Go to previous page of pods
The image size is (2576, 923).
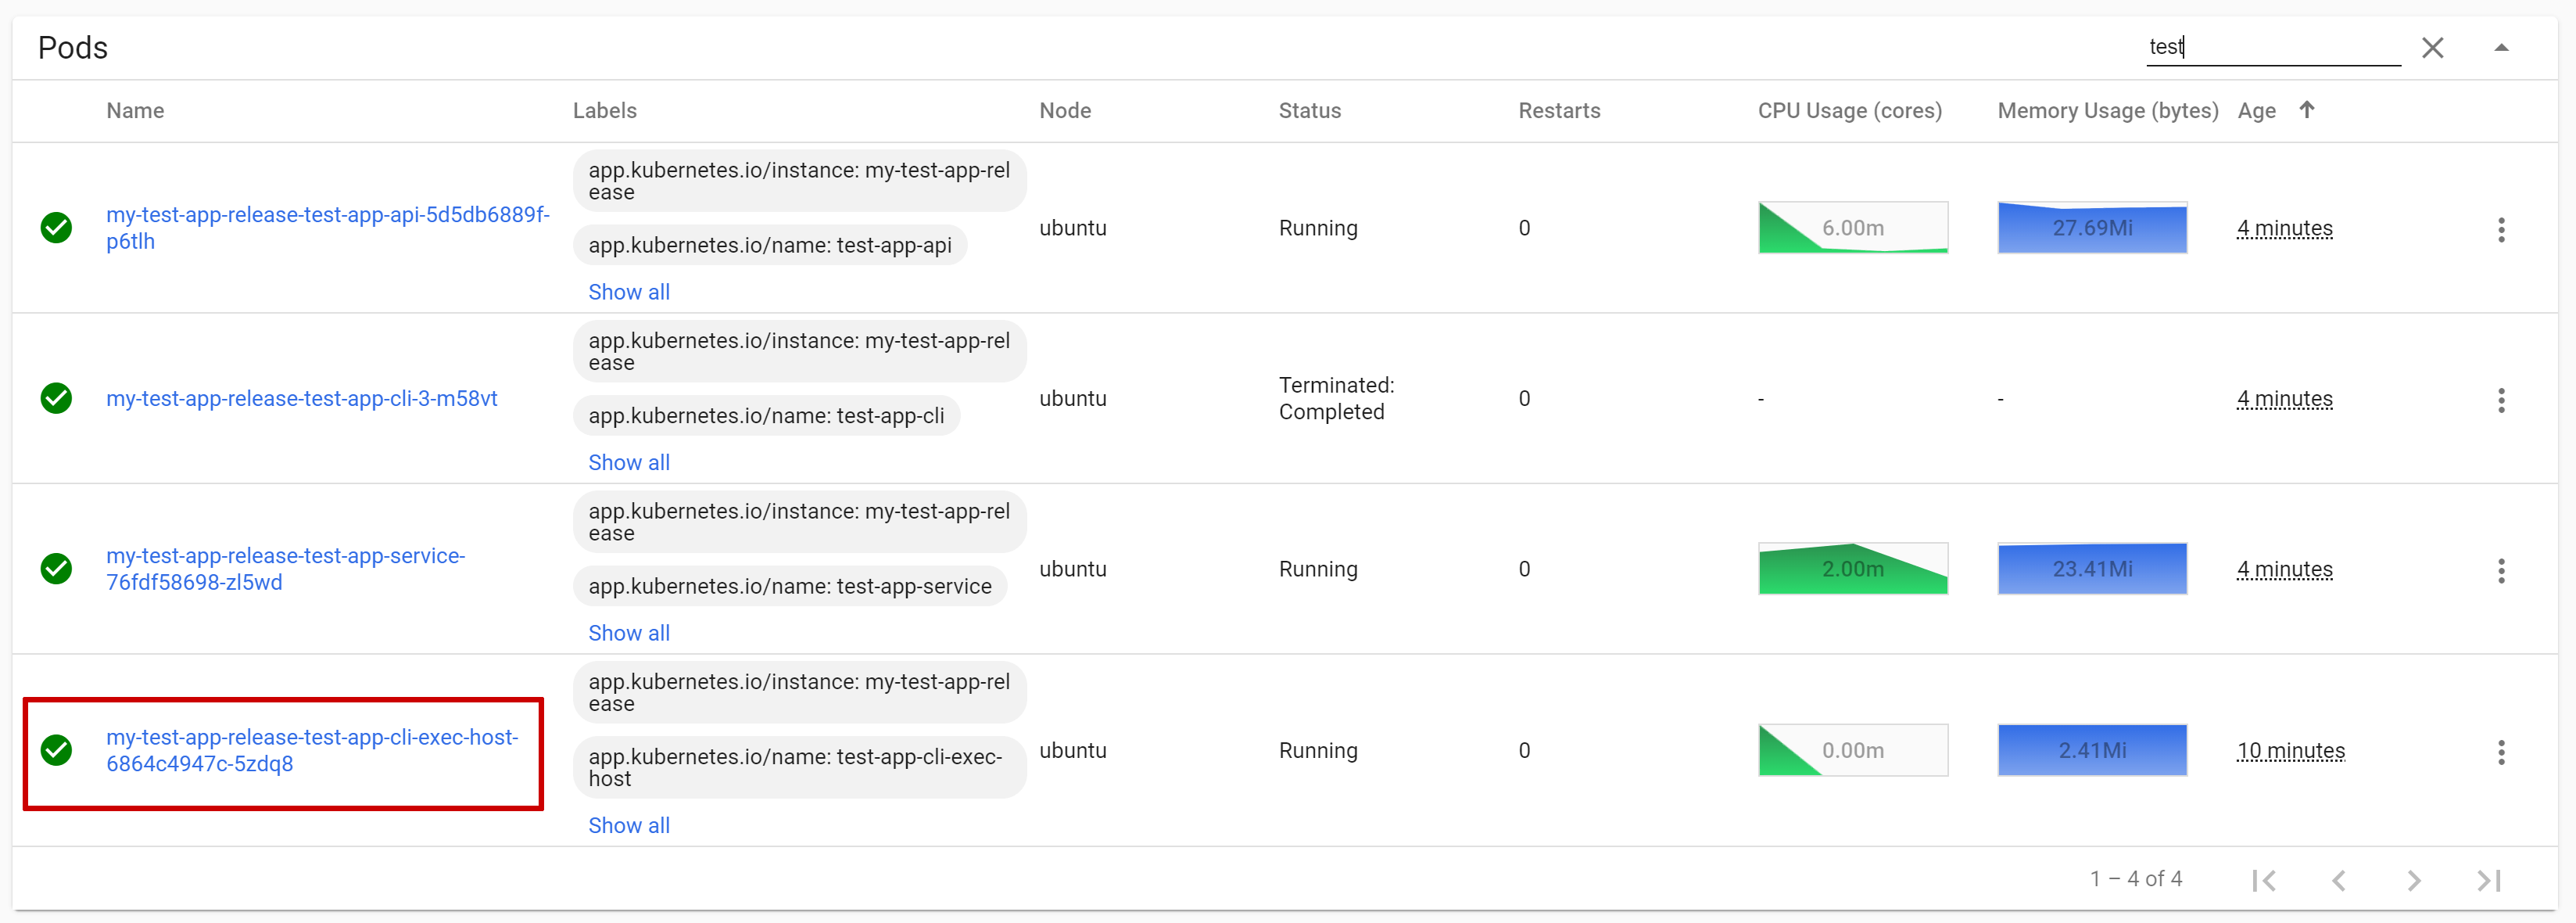point(2338,879)
